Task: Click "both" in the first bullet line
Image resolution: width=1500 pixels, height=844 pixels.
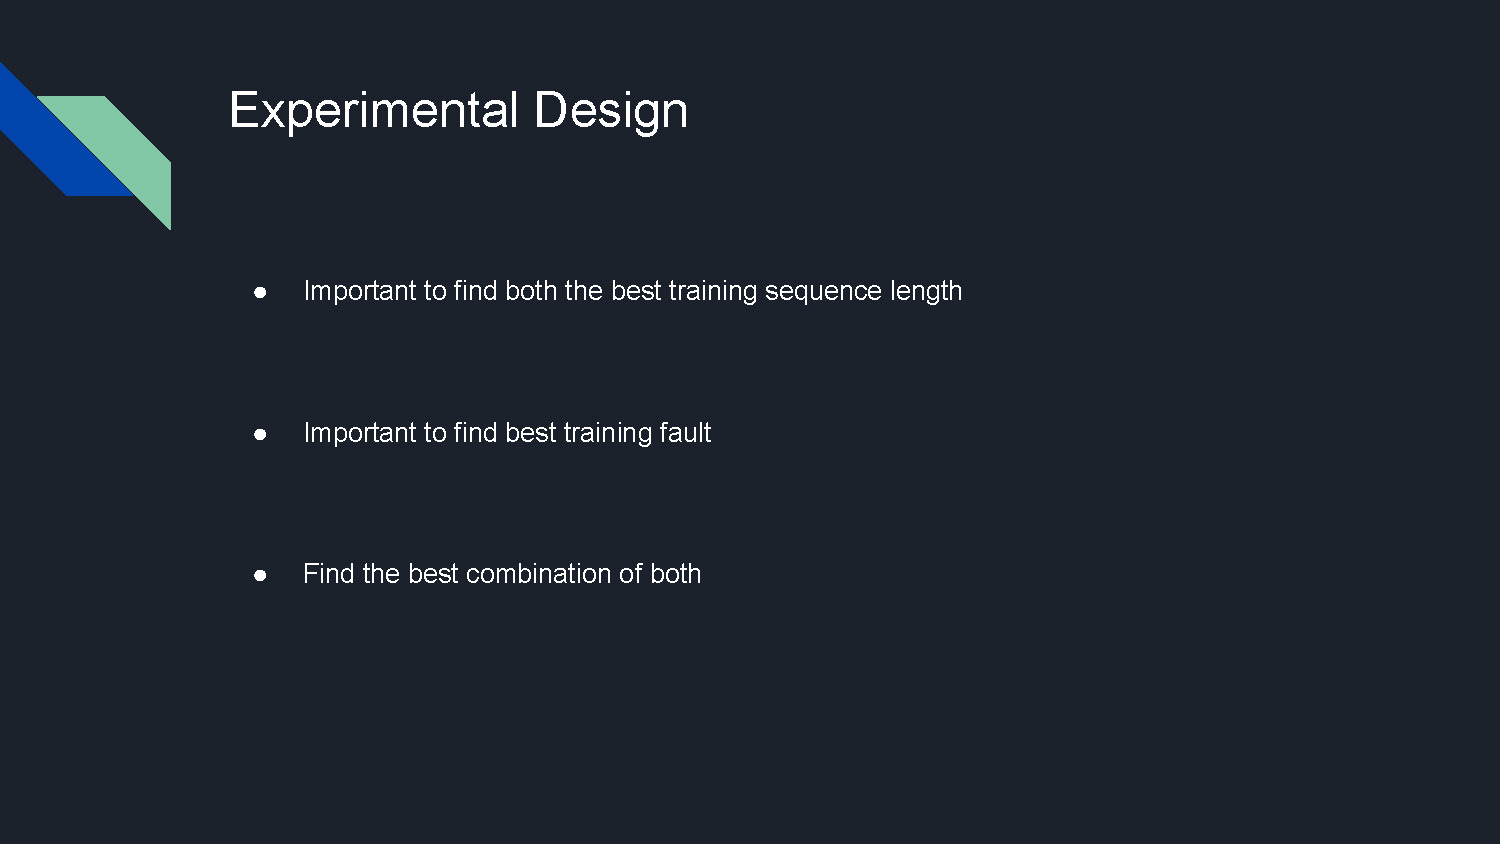Action: pos(531,291)
